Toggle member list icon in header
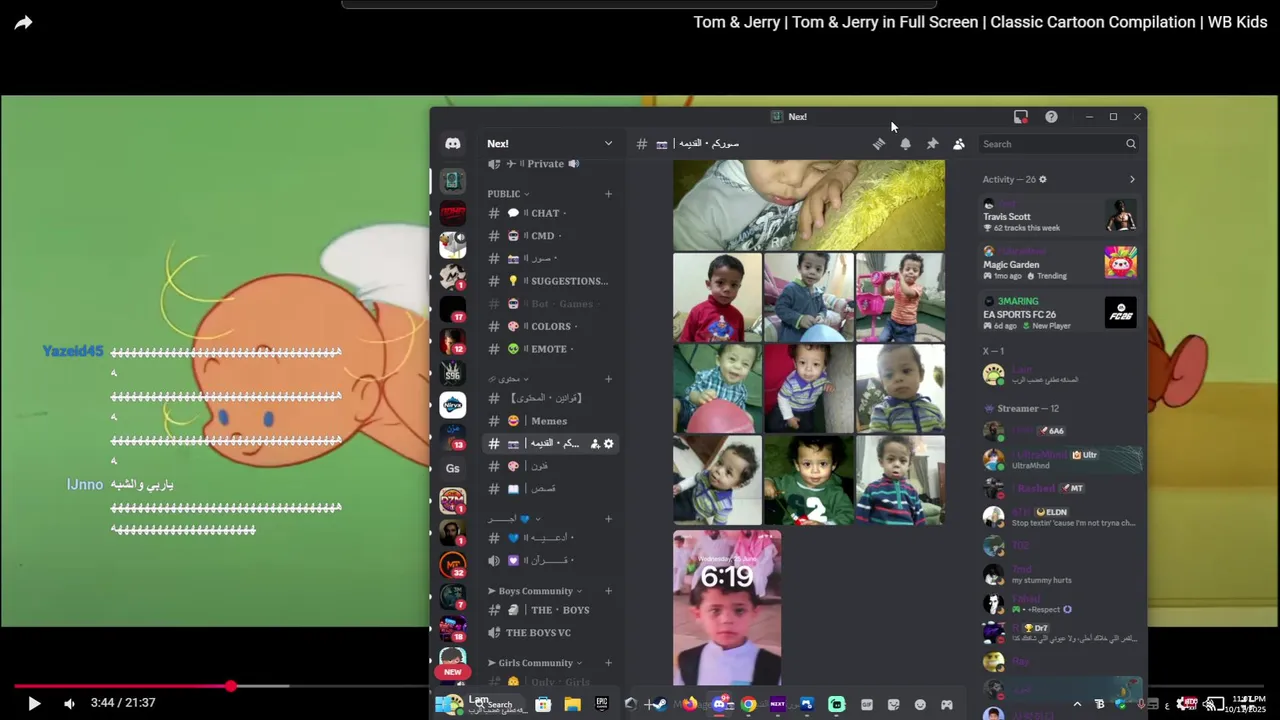 pyautogui.click(x=959, y=144)
